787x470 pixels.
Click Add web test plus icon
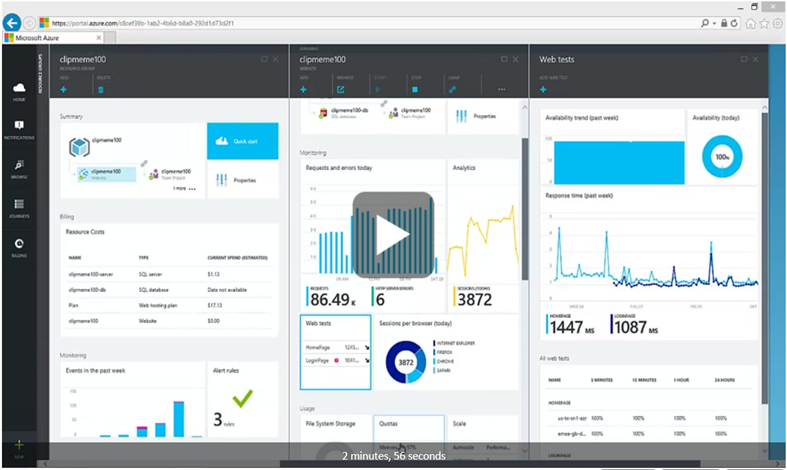point(543,89)
